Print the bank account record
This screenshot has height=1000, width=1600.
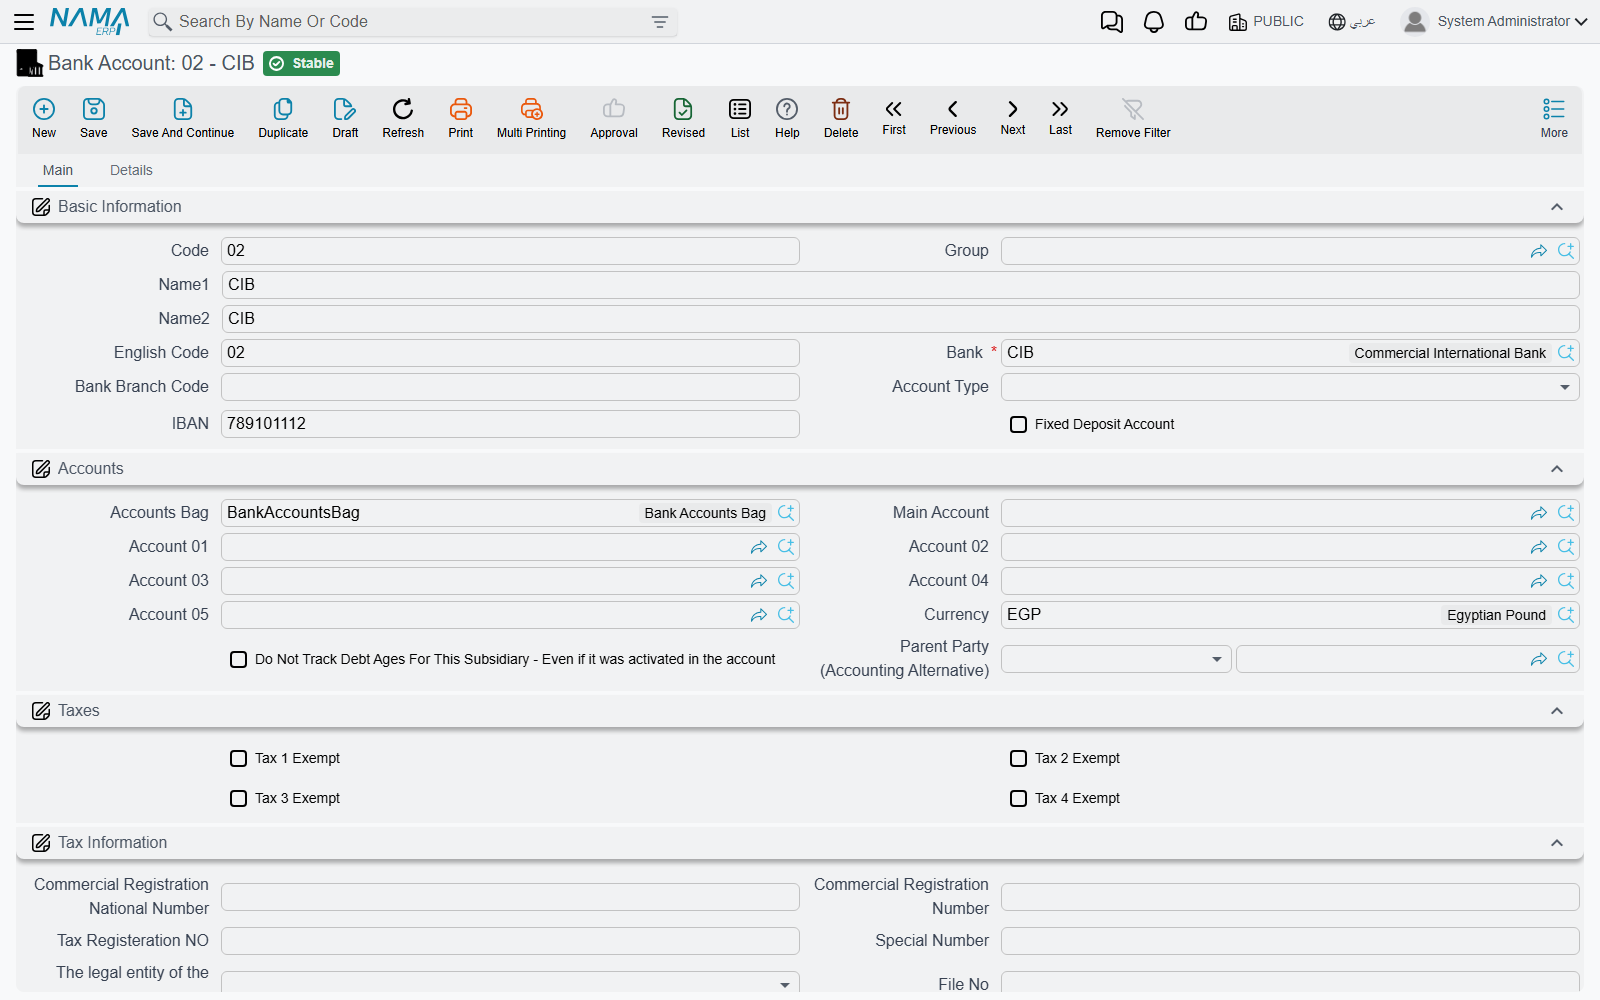click(x=461, y=118)
